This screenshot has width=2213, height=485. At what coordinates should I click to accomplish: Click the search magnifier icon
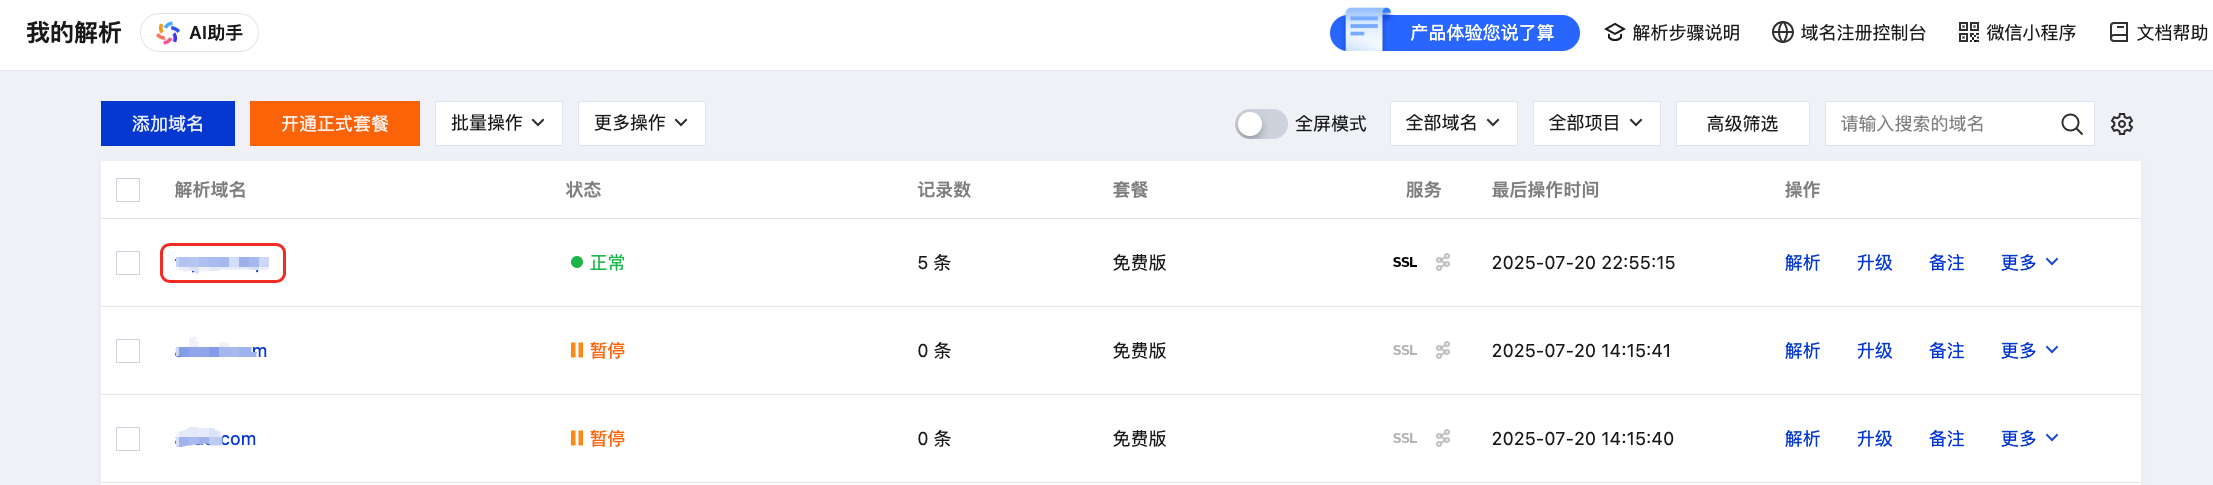(2071, 124)
